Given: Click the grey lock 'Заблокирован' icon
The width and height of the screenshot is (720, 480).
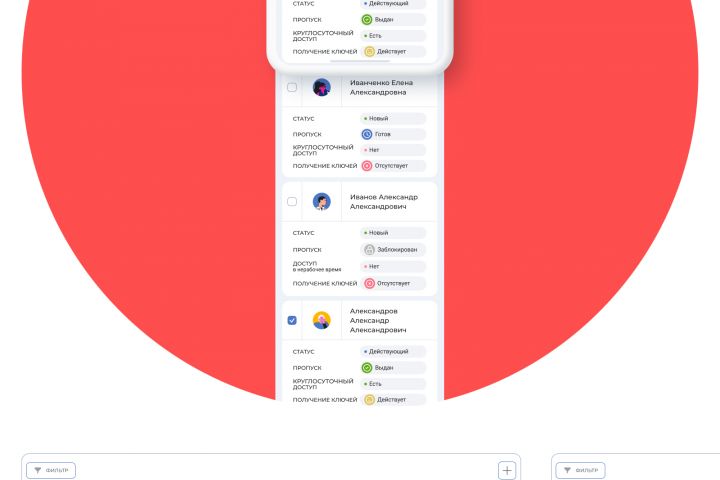Looking at the screenshot, I should tap(369, 249).
